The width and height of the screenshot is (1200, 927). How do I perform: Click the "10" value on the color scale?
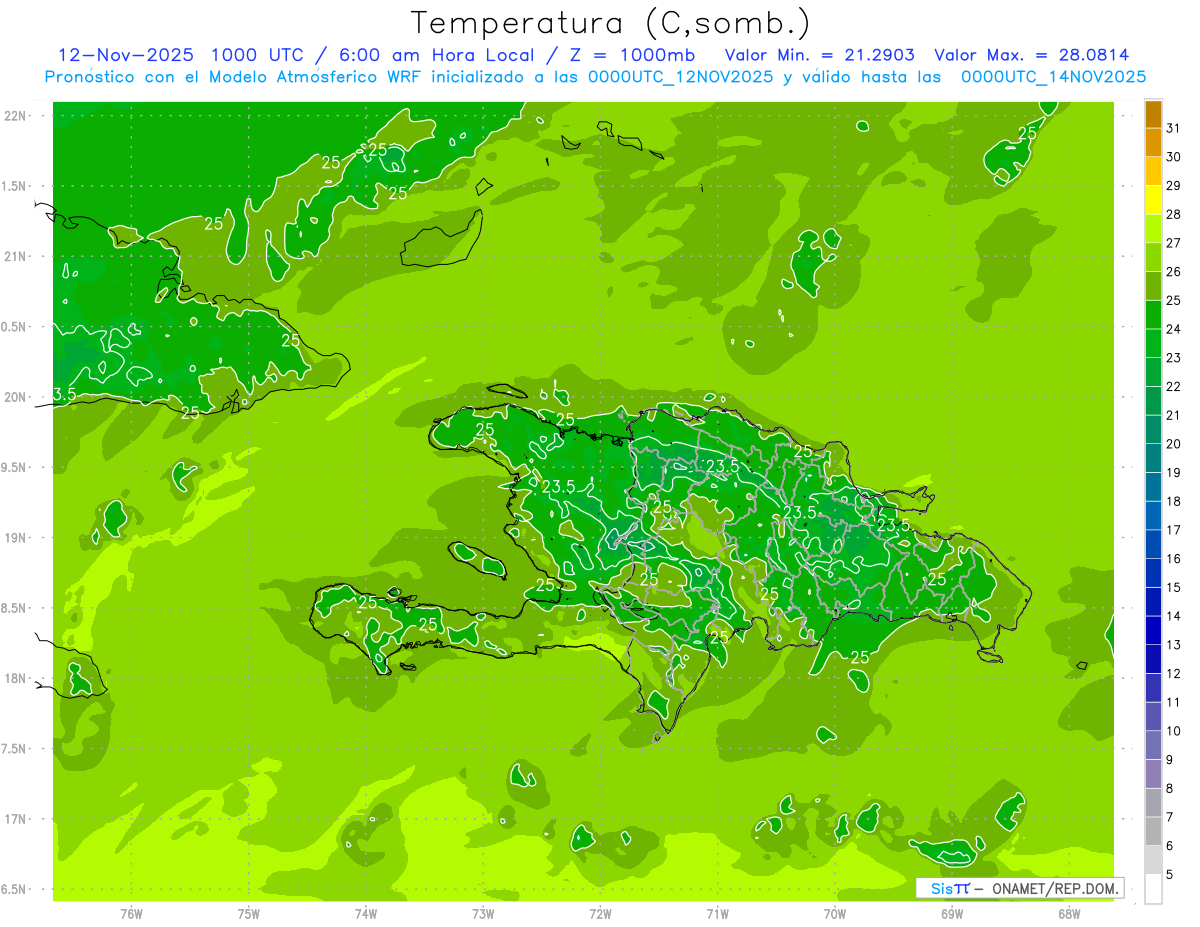click(x=1173, y=731)
